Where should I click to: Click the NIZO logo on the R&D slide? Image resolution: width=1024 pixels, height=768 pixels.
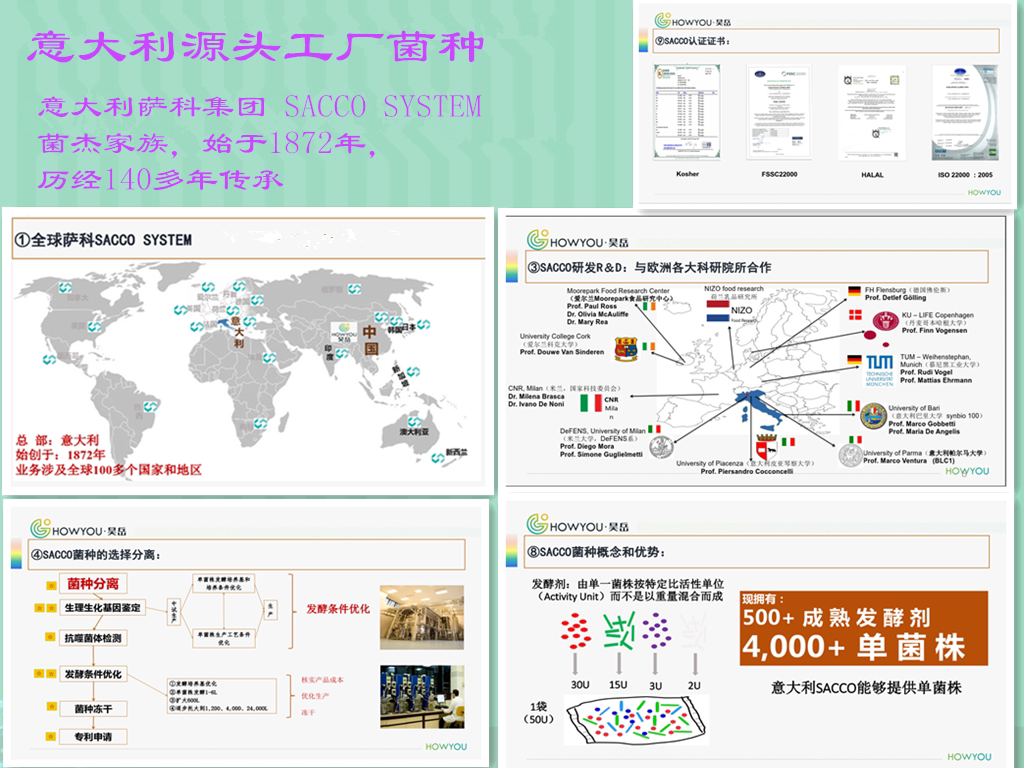[x=729, y=310]
